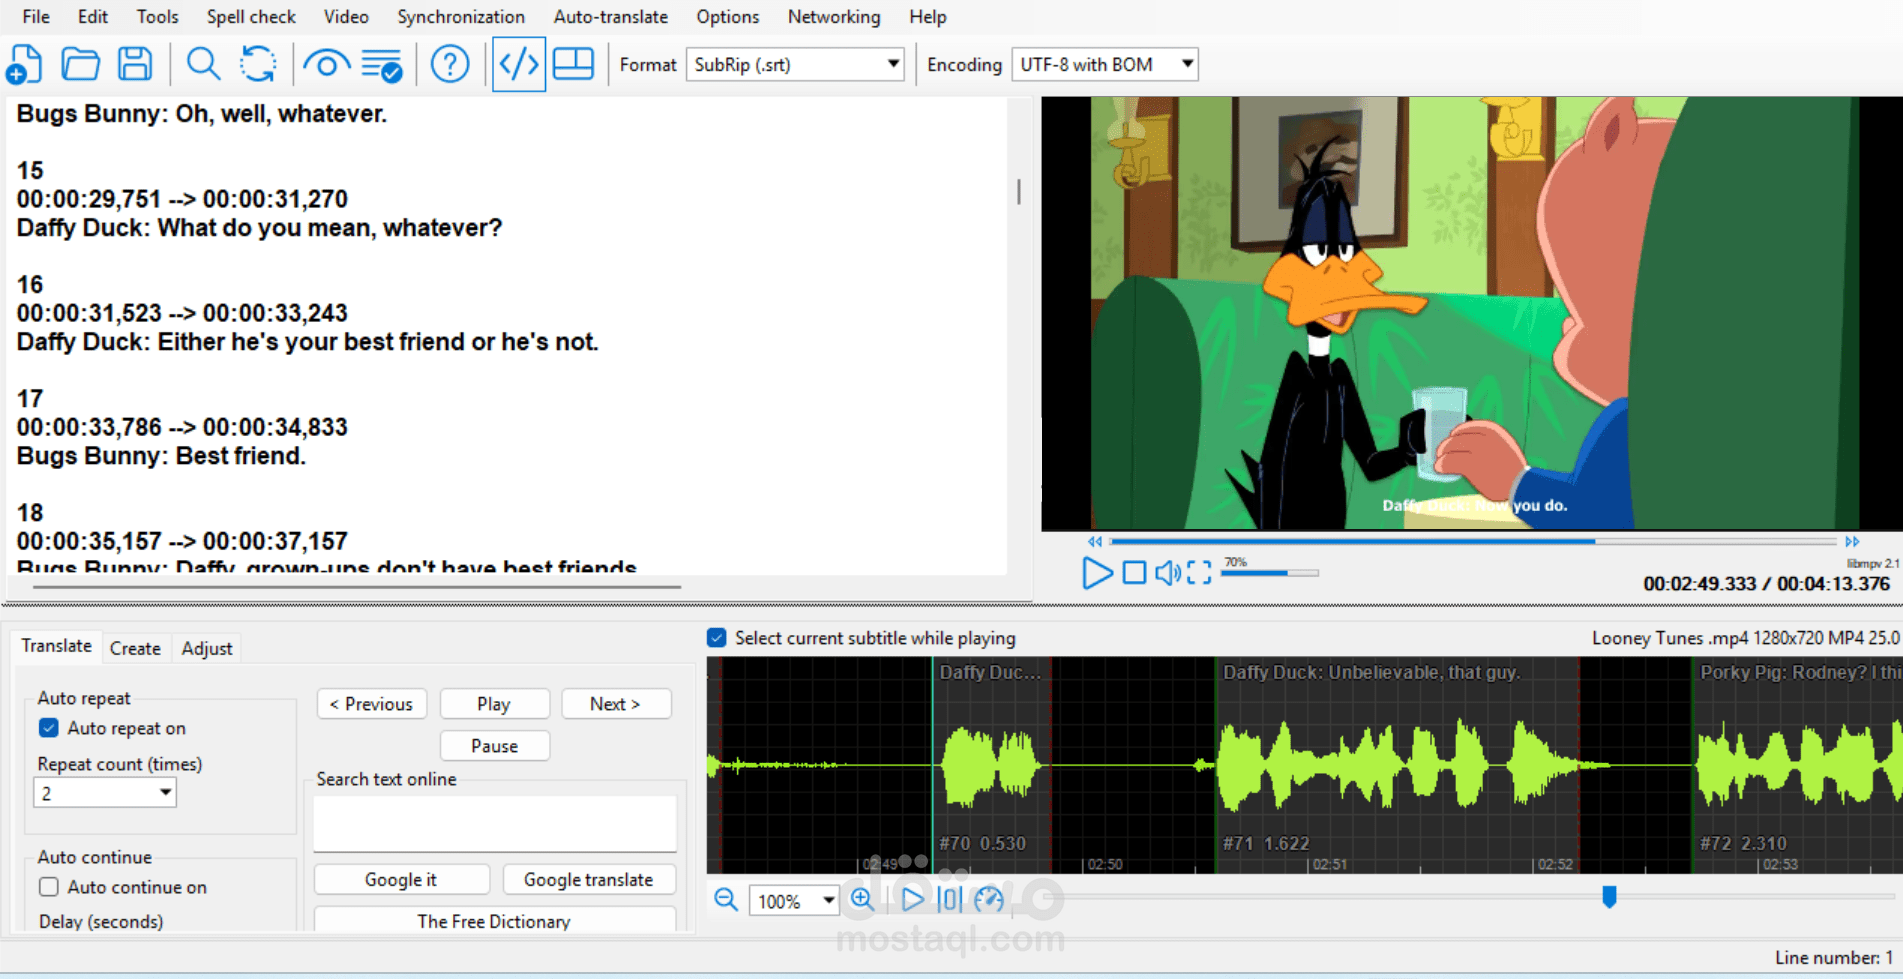Open the File menu

pos(36,17)
